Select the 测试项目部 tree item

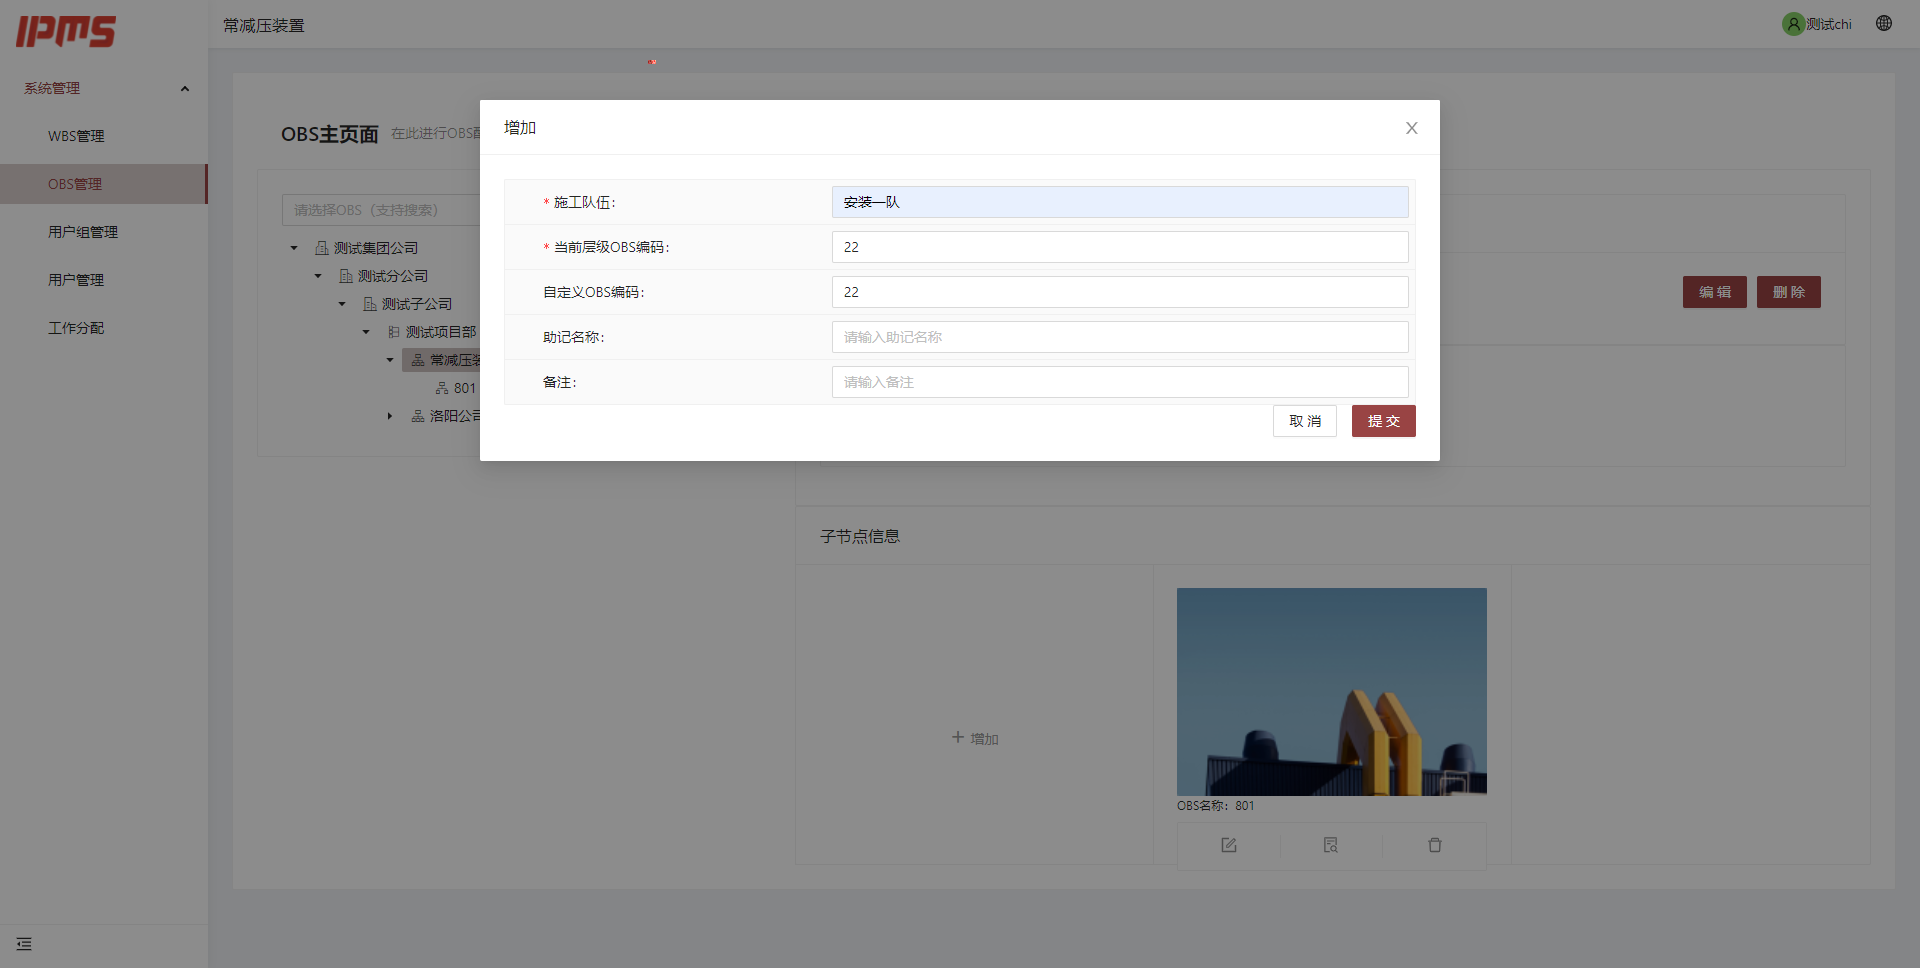tap(431, 332)
